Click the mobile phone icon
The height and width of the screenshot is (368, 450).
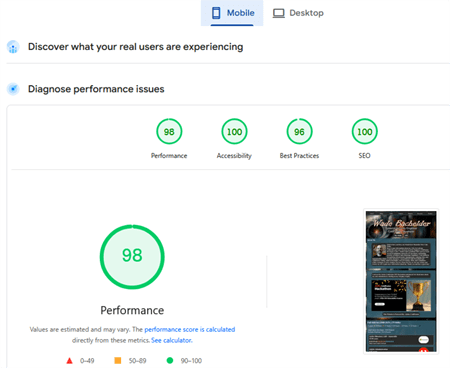(x=216, y=13)
